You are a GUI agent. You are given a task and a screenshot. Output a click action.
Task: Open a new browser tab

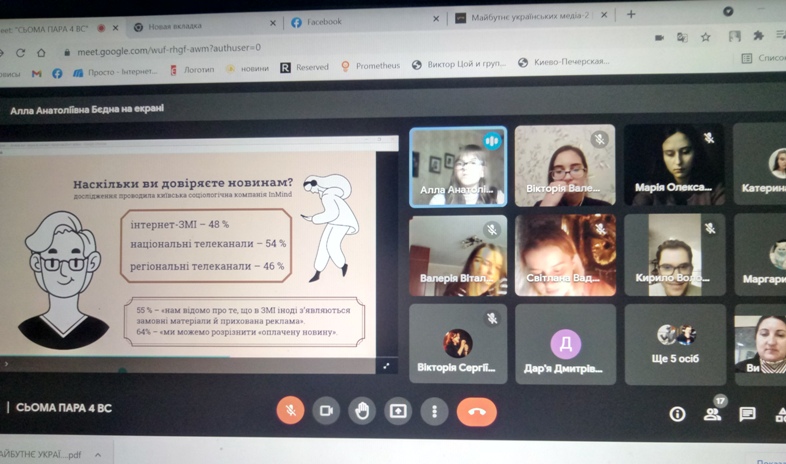point(631,14)
